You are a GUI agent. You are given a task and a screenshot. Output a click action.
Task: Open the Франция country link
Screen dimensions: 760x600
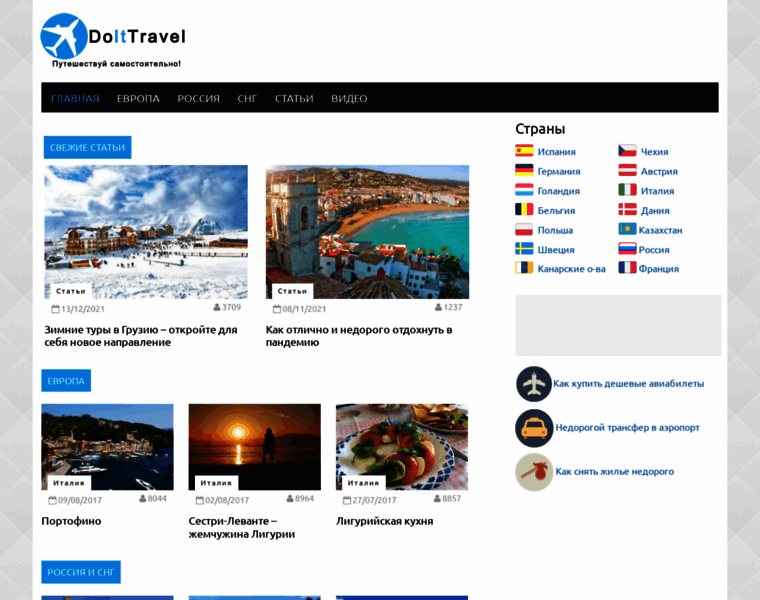coord(658,269)
